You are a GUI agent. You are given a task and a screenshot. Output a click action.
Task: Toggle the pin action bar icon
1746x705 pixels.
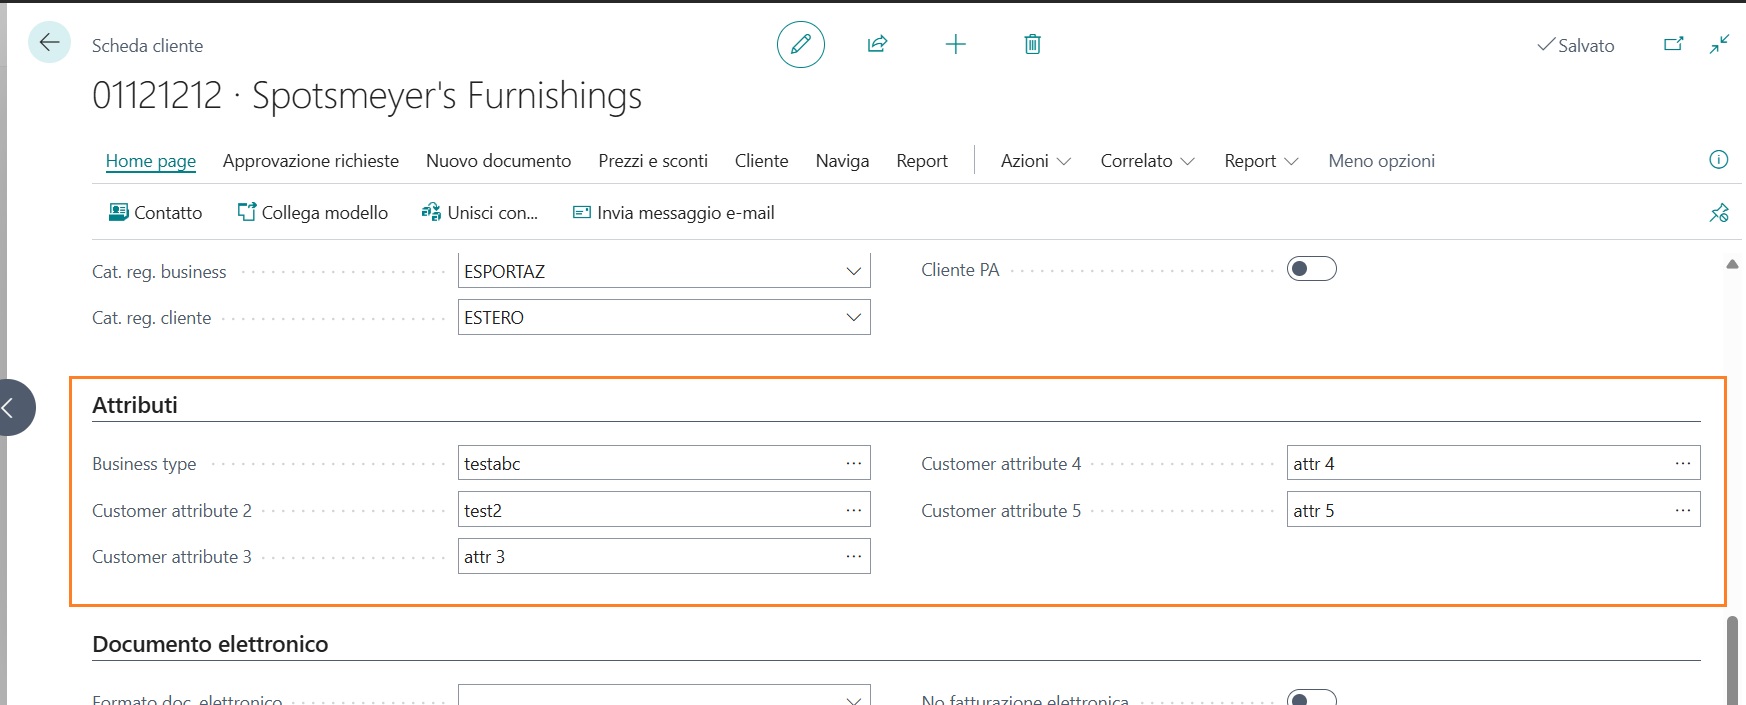[1719, 212]
